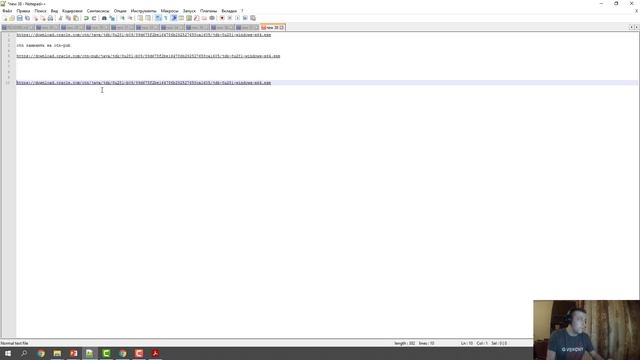Open the Вид menu
The image size is (640, 360).
(54, 11)
